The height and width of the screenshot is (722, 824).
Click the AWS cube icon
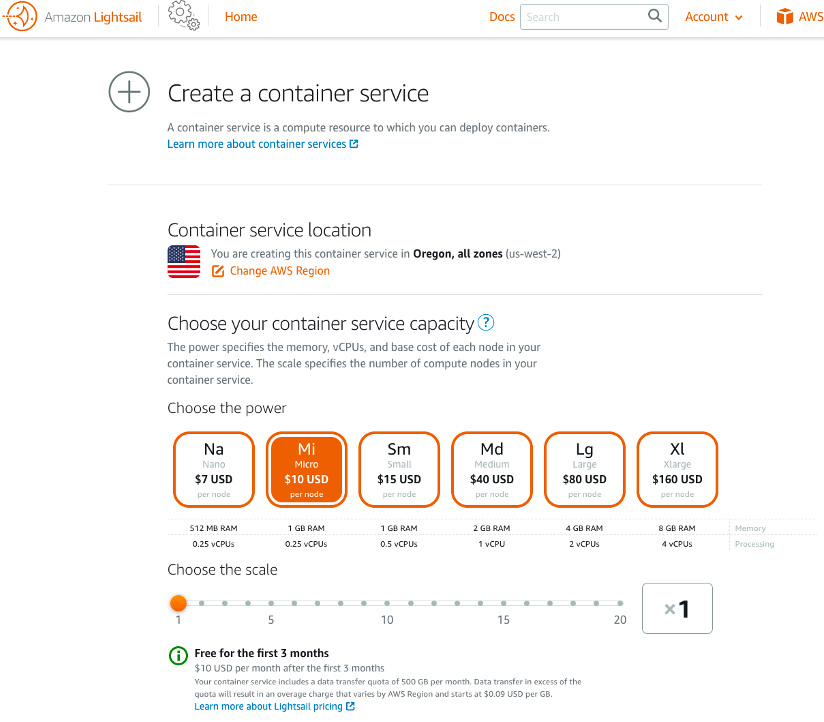click(x=785, y=16)
